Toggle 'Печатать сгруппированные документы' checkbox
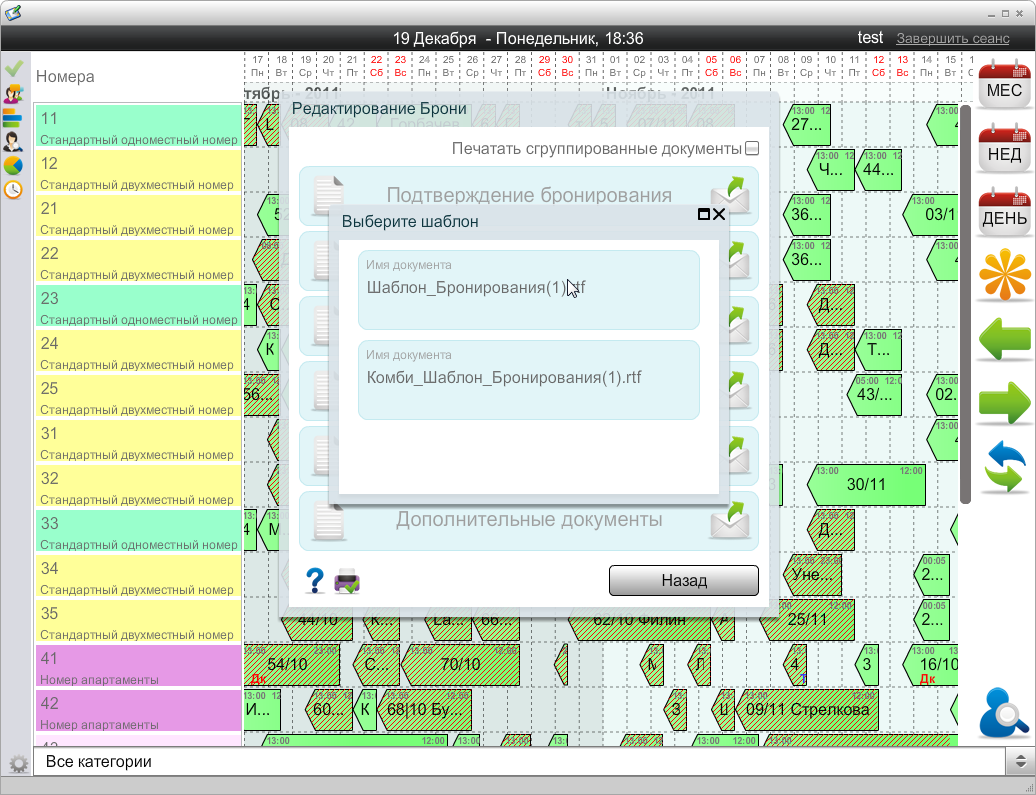1036x795 pixels. pyautogui.click(x=752, y=149)
